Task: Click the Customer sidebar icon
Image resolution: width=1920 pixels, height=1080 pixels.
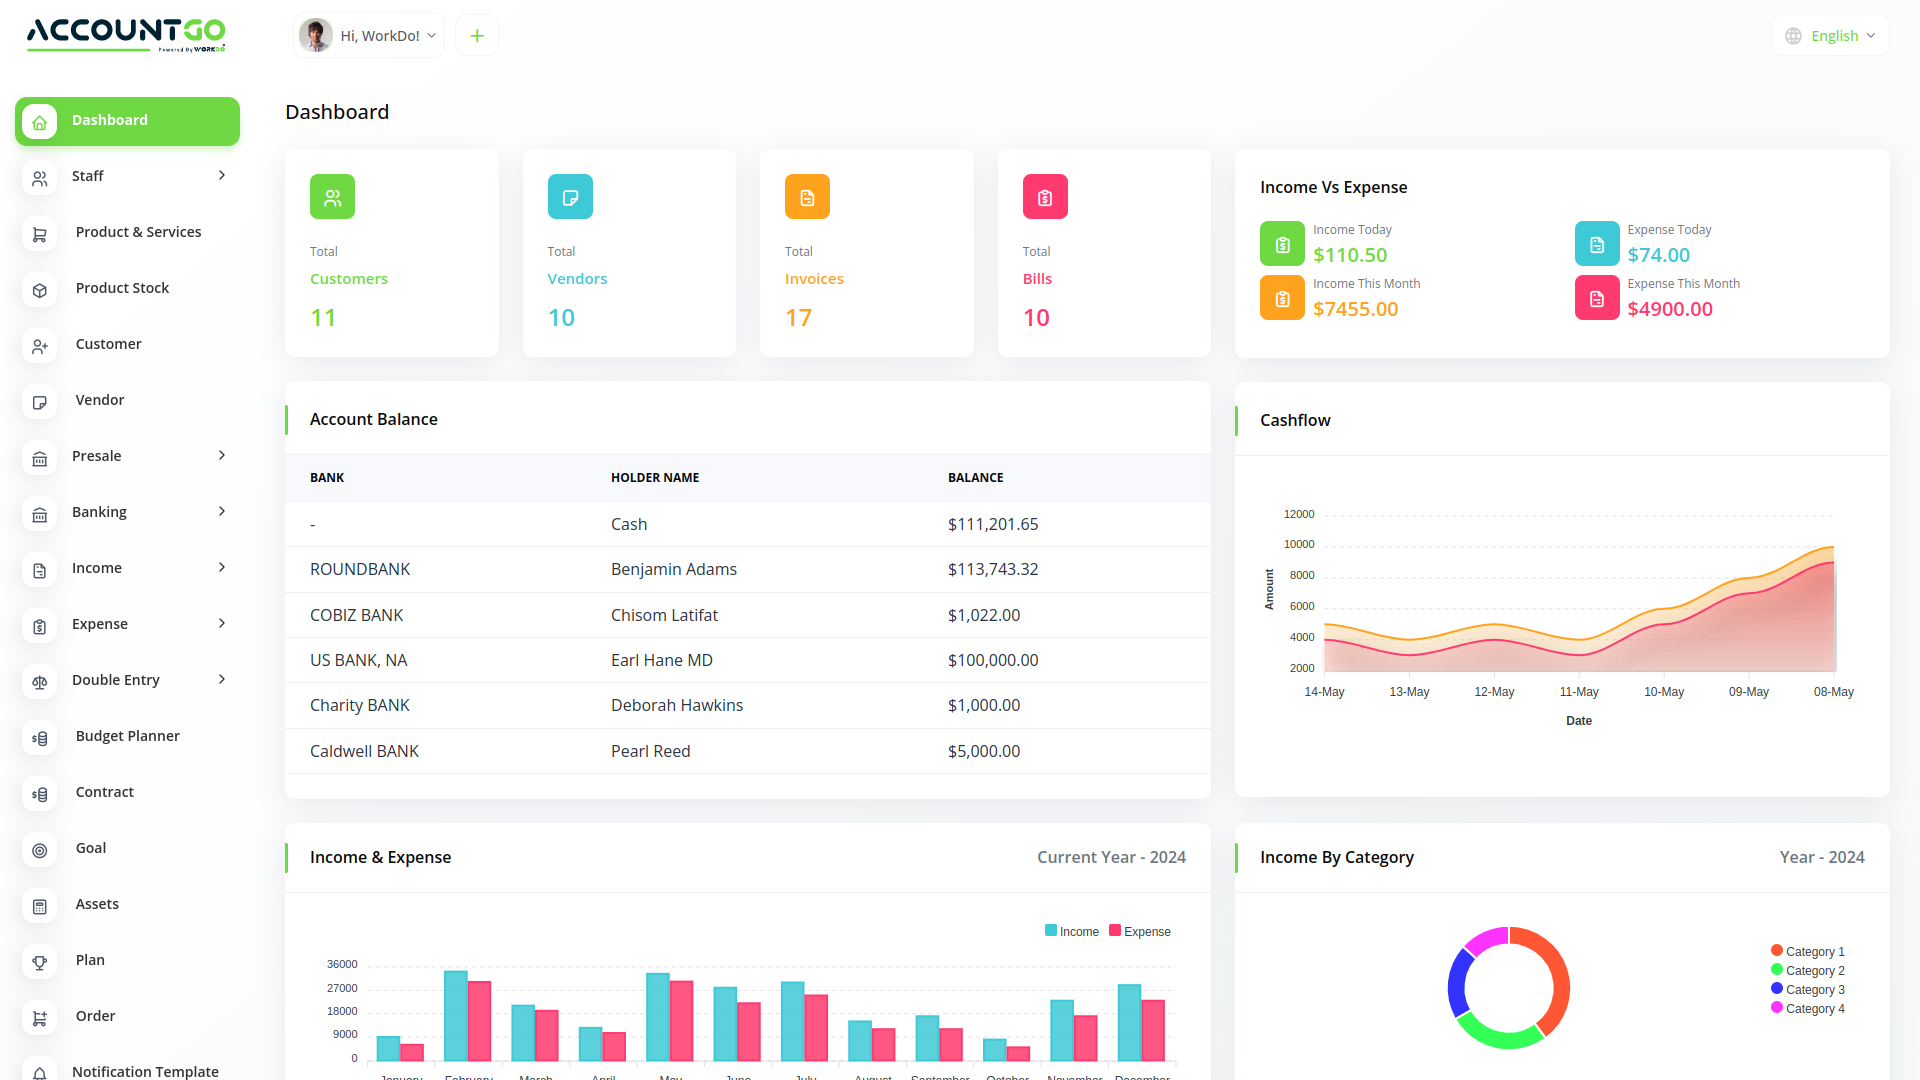Action: pos(39,346)
